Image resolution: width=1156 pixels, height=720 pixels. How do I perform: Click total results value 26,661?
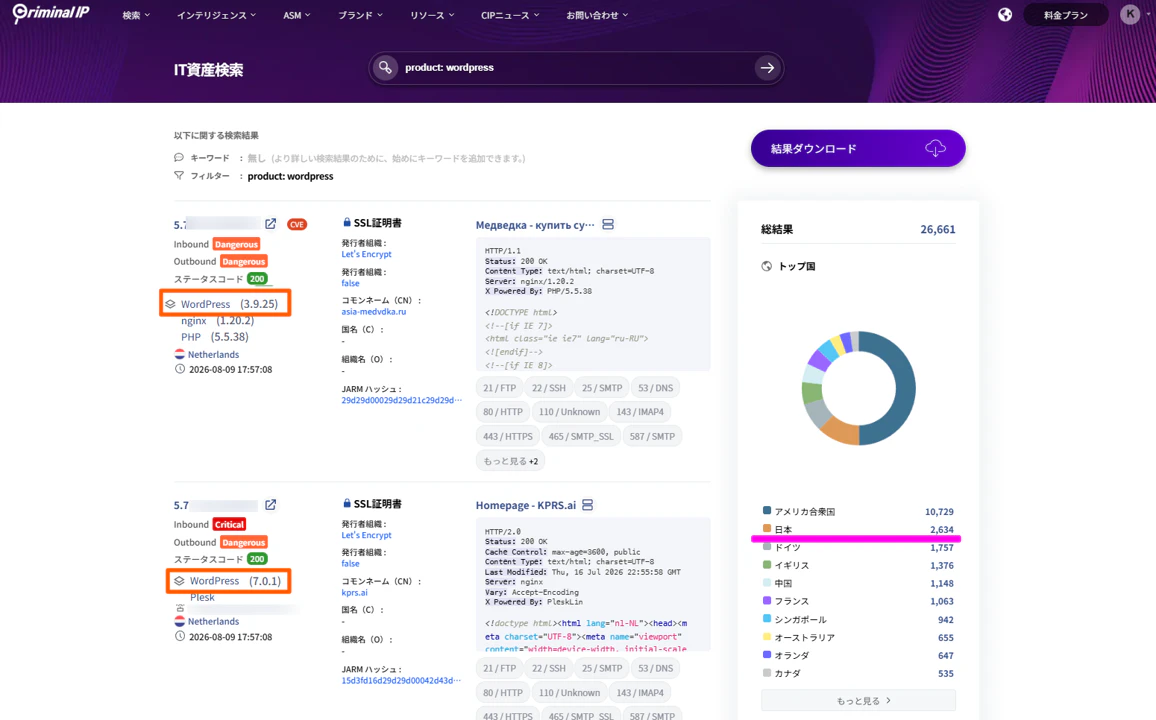937,229
